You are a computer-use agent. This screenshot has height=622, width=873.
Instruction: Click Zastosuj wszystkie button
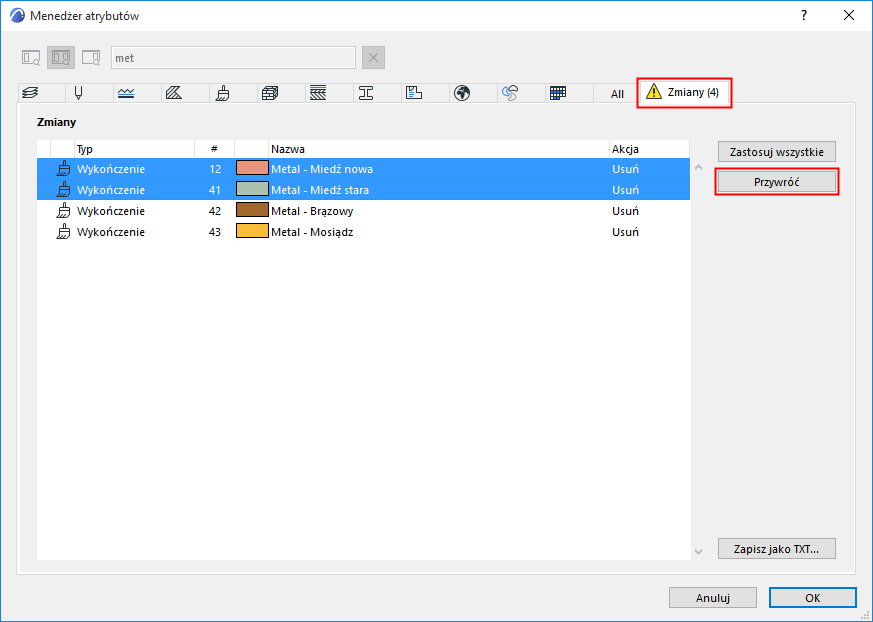tap(777, 151)
